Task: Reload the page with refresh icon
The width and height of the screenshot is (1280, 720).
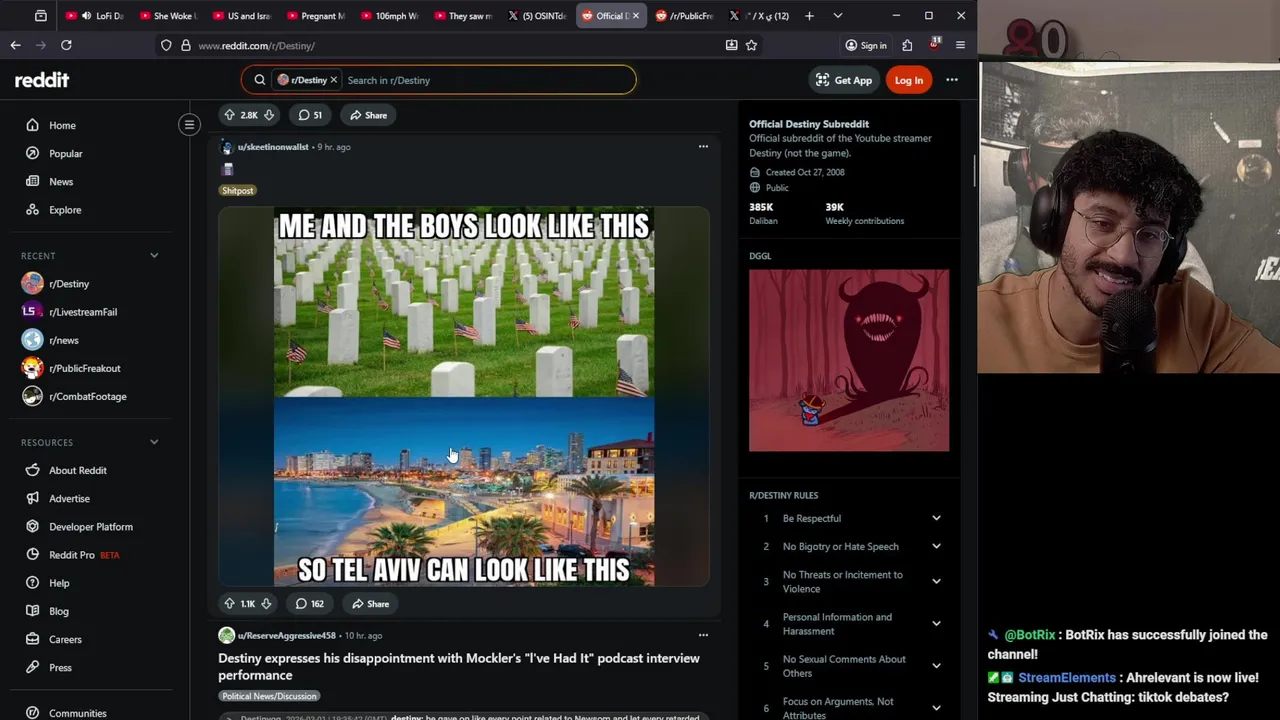Action: coord(66,45)
